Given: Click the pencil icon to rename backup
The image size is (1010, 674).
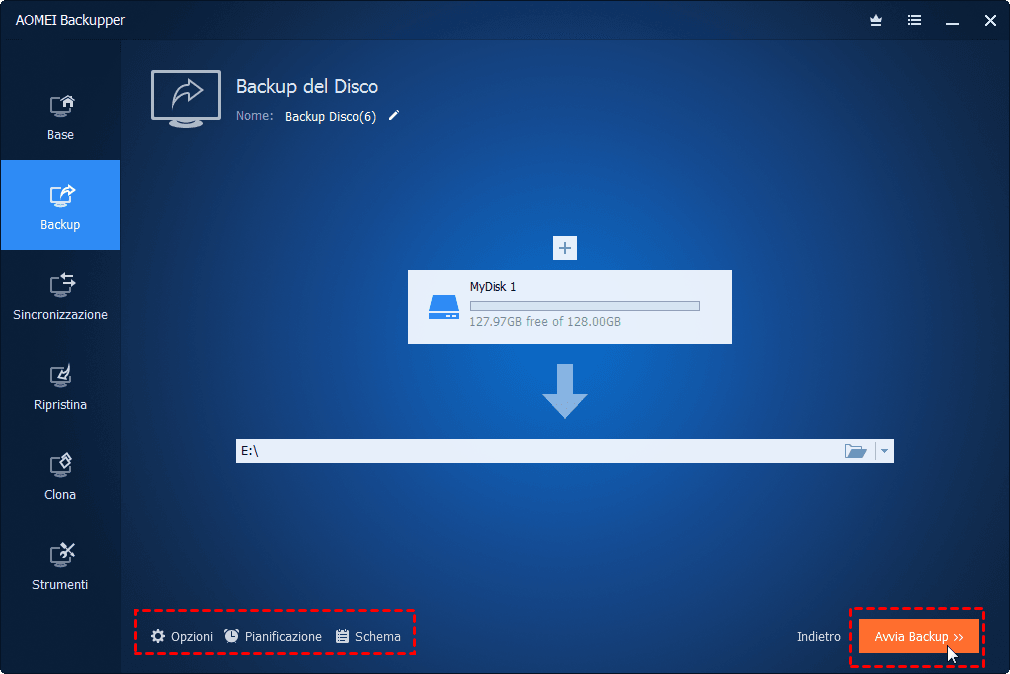Looking at the screenshot, I should coord(394,115).
